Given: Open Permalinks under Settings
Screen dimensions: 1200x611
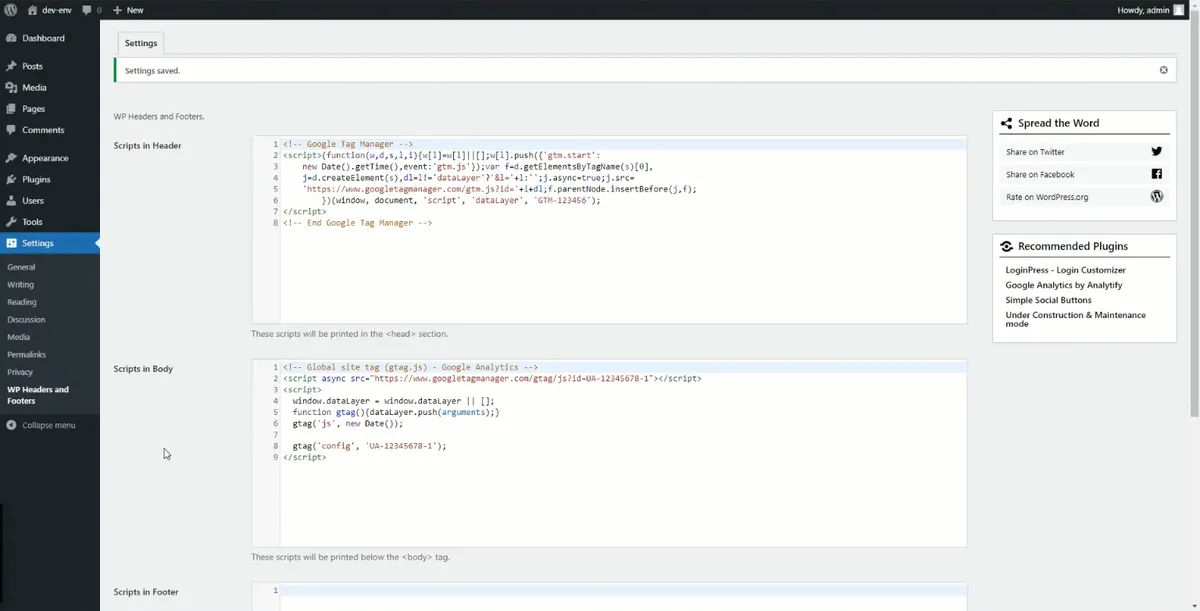Looking at the screenshot, I should (26, 354).
